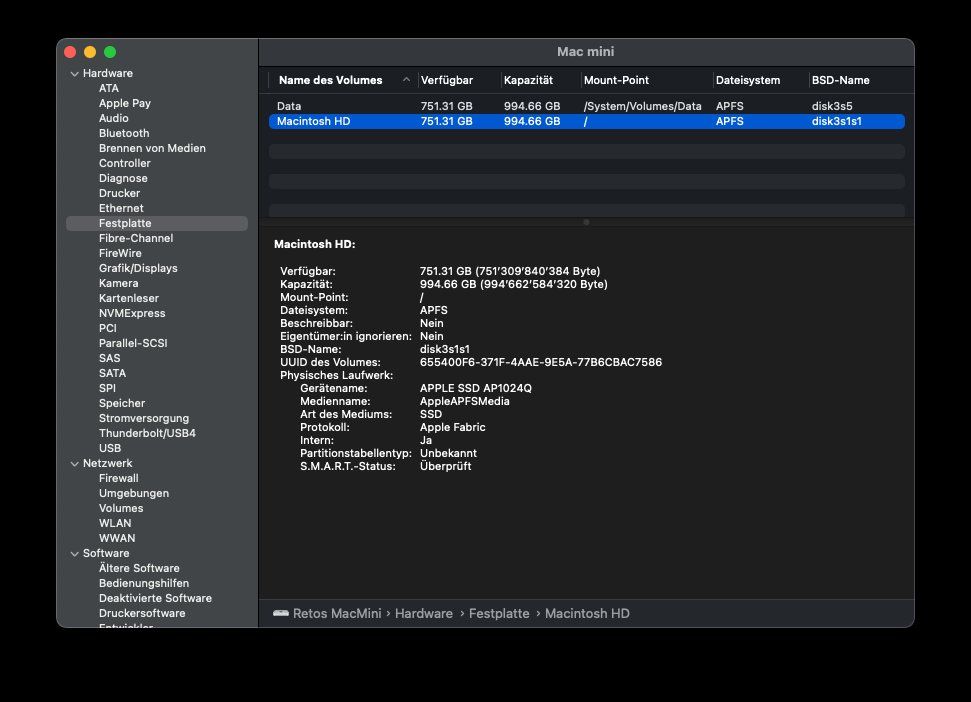Select Grafik/Displays in the sidebar
The height and width of the screenshot is (702, 971).
click(x=138, y=268)
